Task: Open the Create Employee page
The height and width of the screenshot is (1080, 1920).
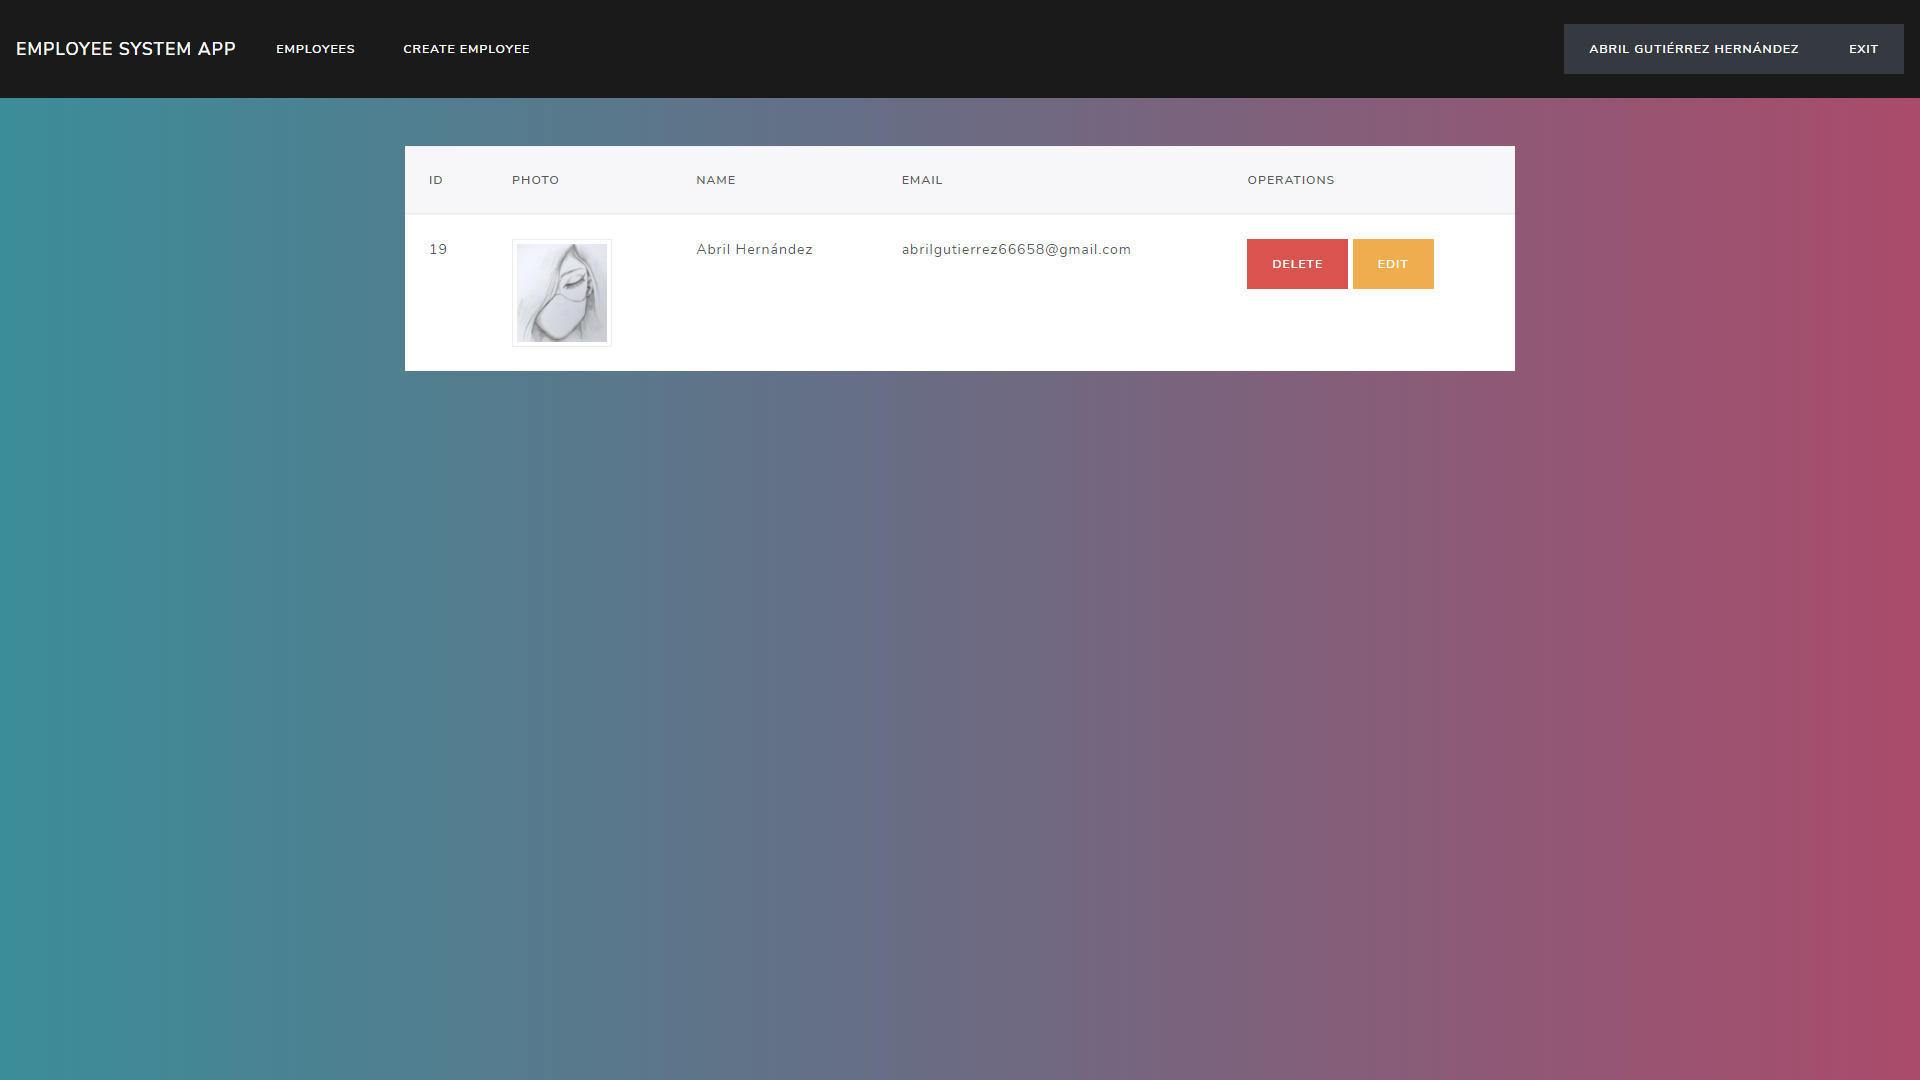Action: tap(466, 49)
